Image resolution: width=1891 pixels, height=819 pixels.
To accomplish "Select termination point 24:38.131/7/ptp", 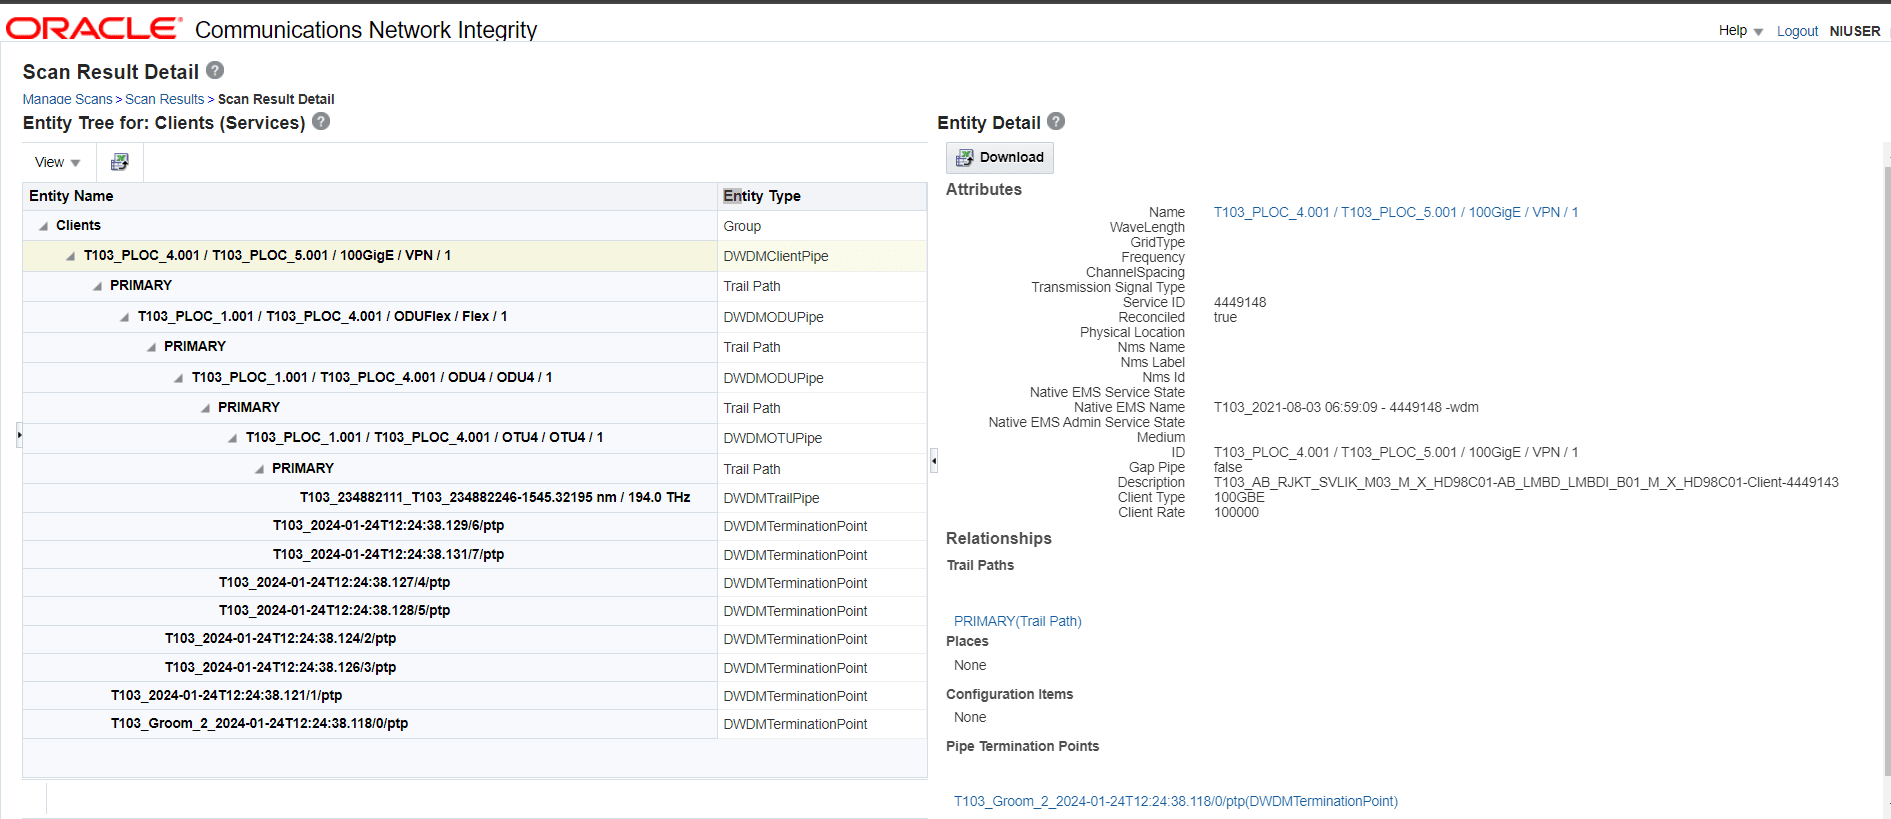I will pyautogui.click(x=474, y=554).
